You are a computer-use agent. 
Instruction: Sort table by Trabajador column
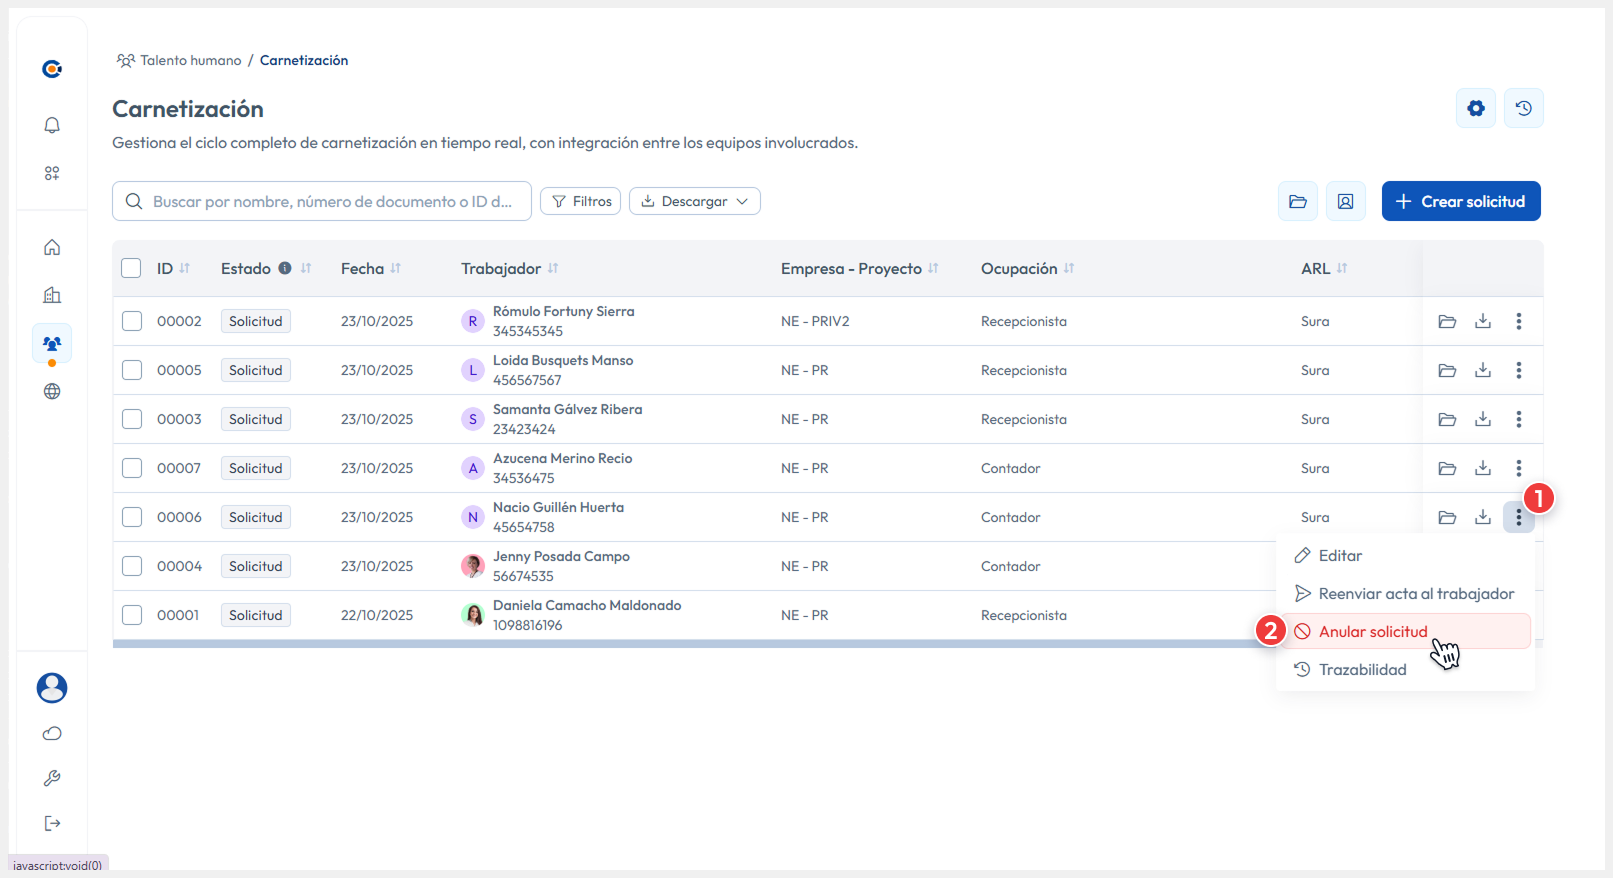tap(553, 268)
